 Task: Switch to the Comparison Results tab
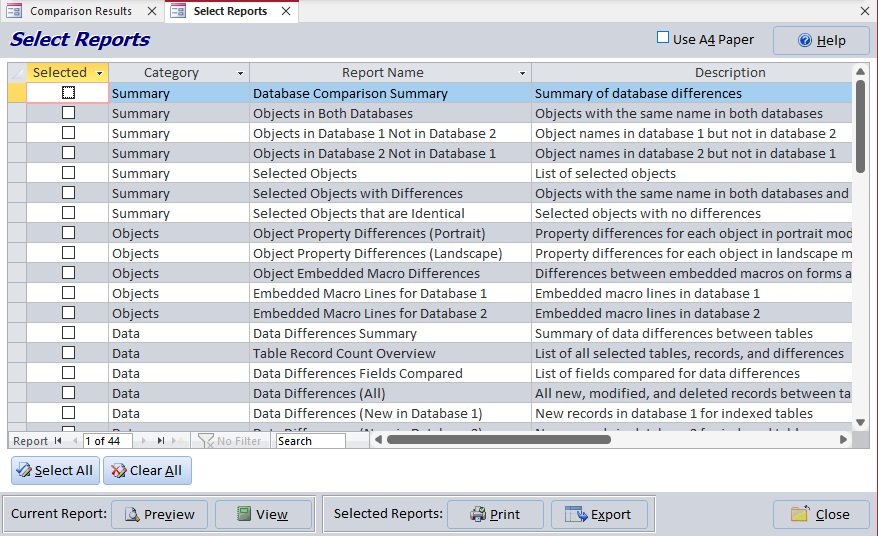pos(80,11)
